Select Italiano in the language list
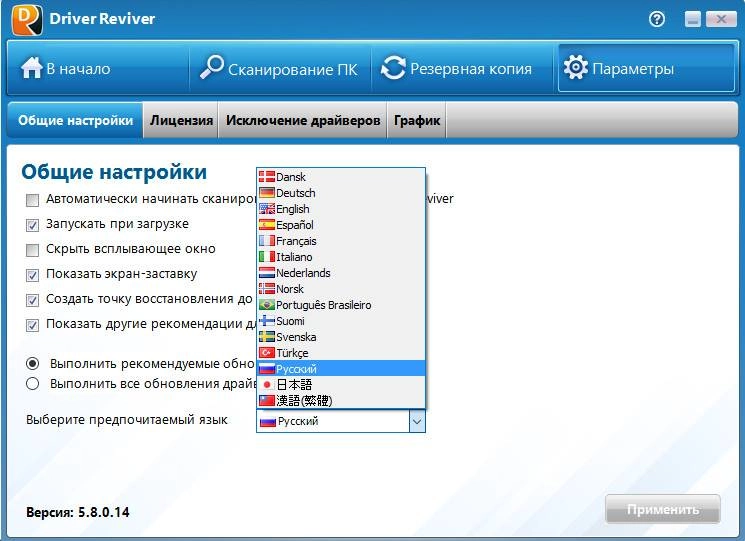 pyautogui.click(x=341, y=256)
